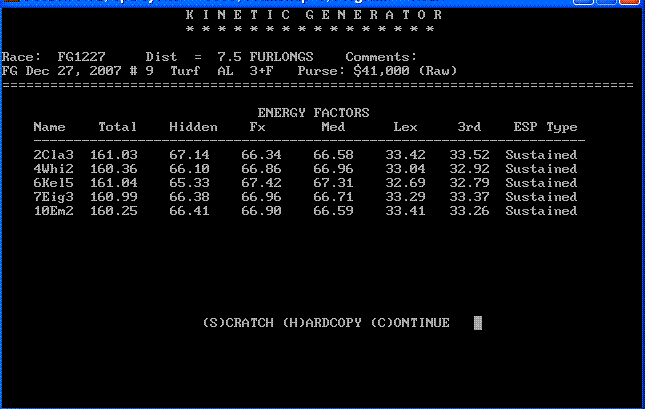Click the Total column header

pyautogui.click(x=117, y=127)
